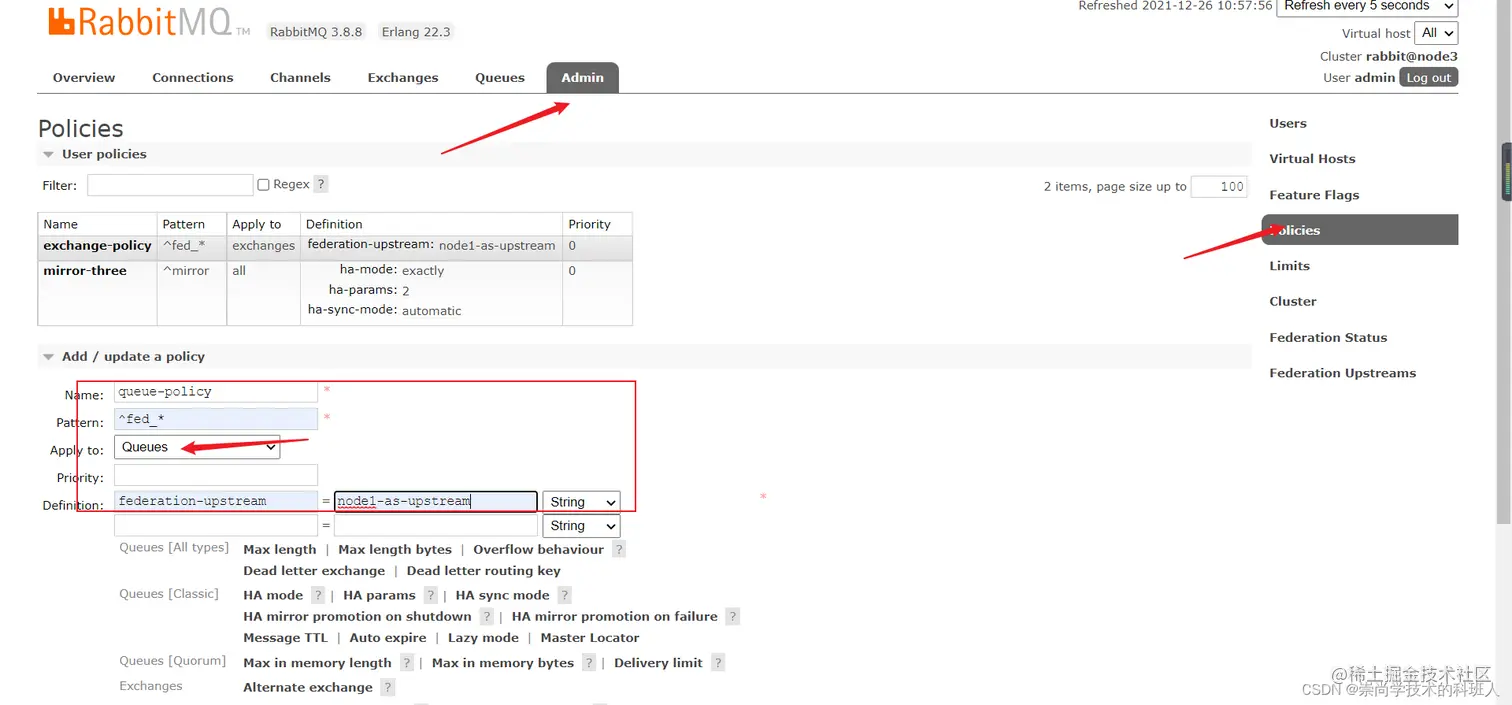Image resolution: width=1512 pixels, height=705 pixels.
Task: Insert the Auto expire definition key
Action: point(388,637)
